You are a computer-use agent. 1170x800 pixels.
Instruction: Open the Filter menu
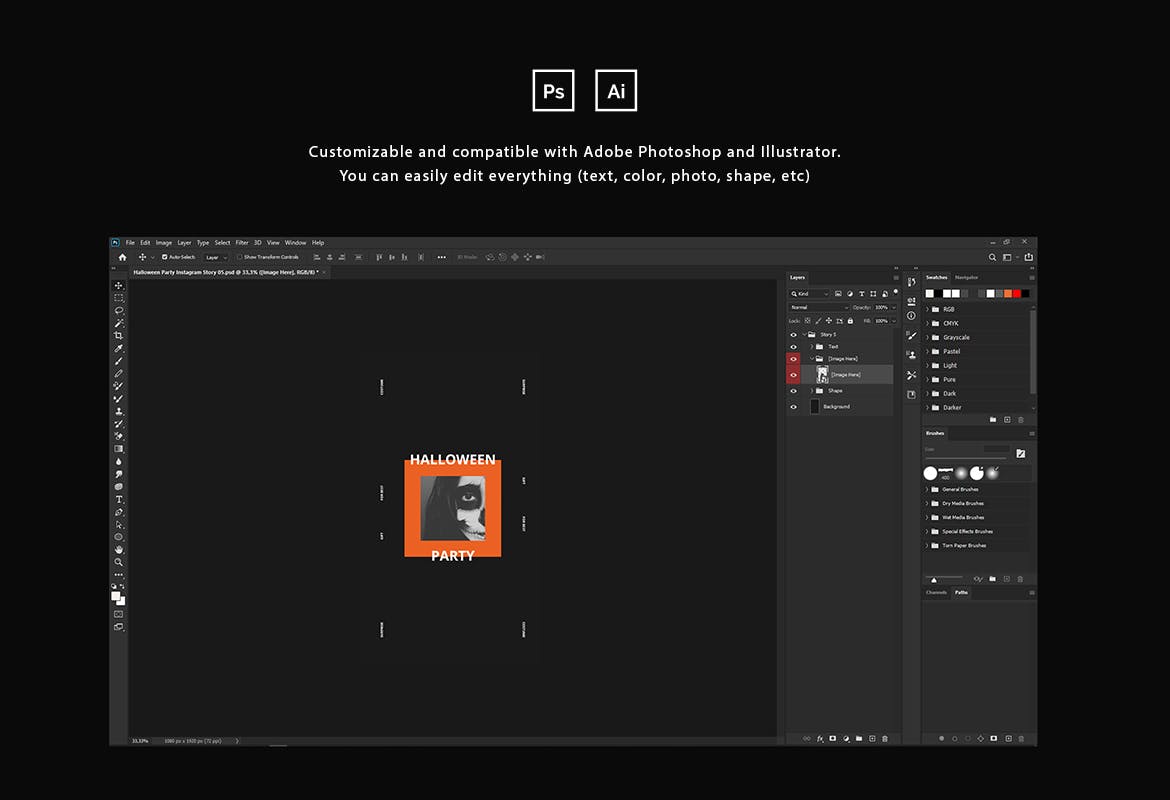coord(242,242)
